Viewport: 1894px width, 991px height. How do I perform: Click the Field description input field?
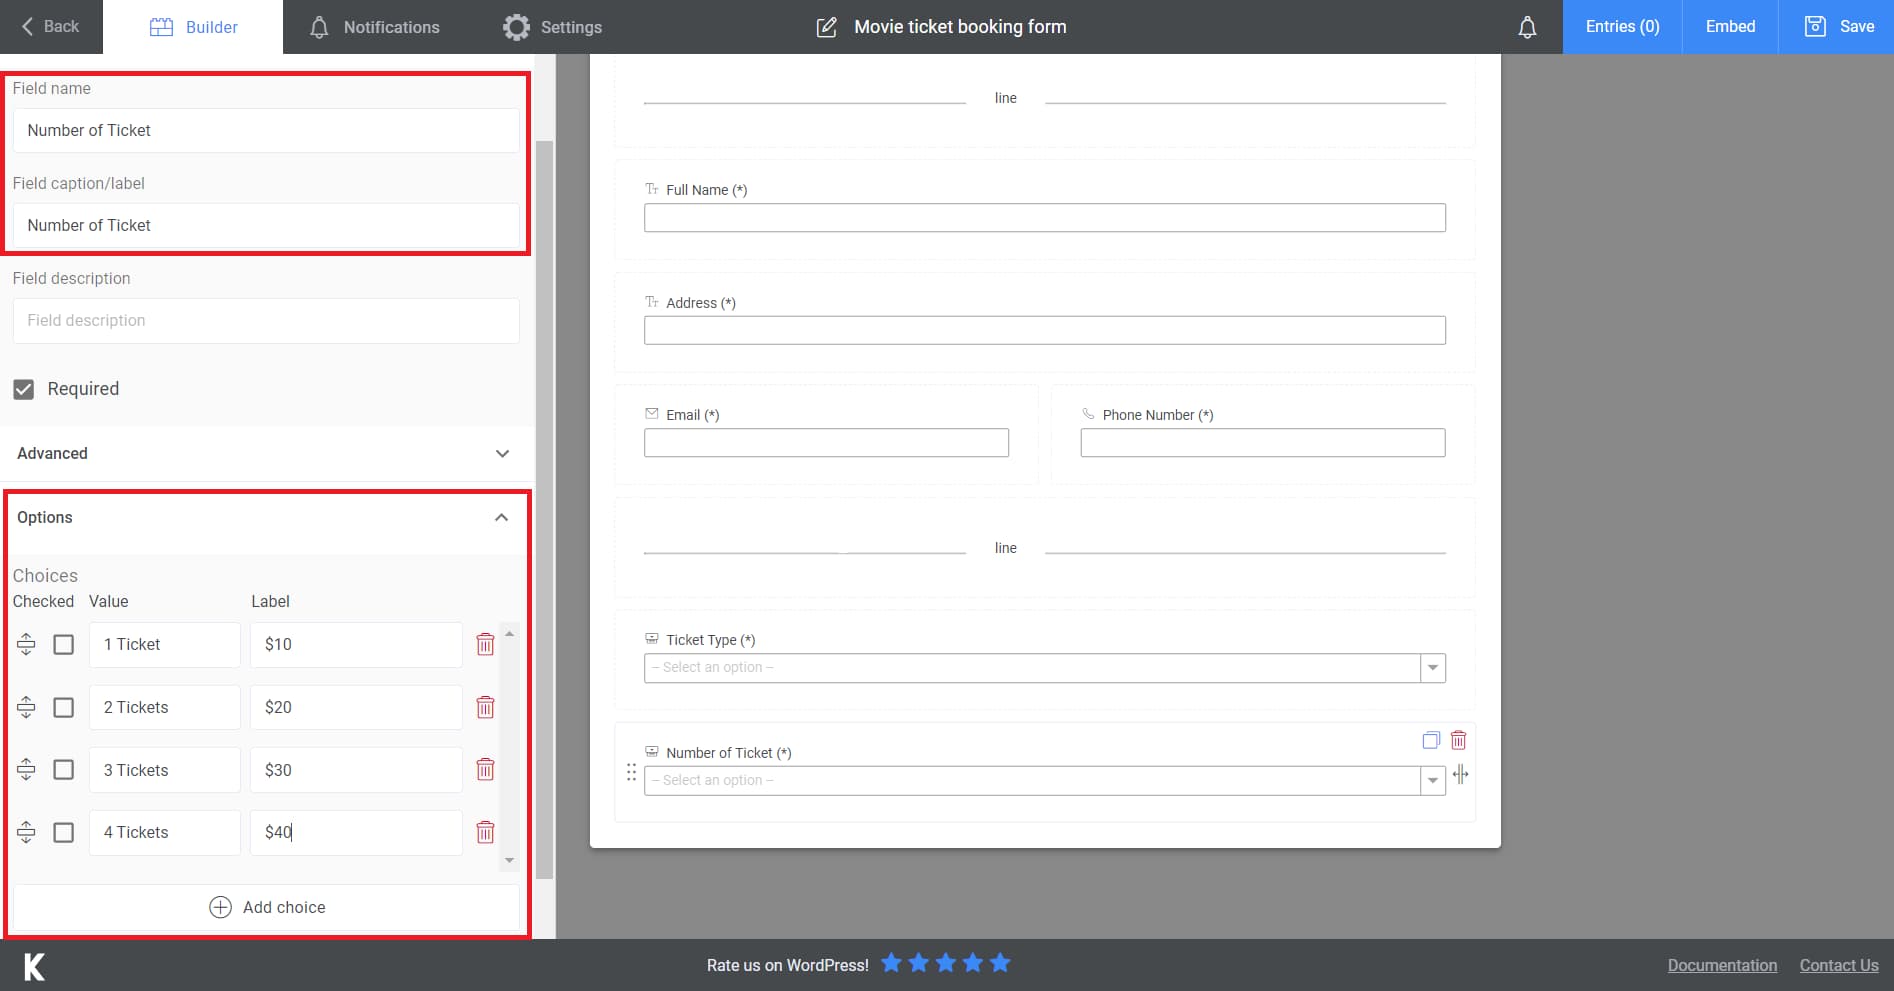click(266, 320)
